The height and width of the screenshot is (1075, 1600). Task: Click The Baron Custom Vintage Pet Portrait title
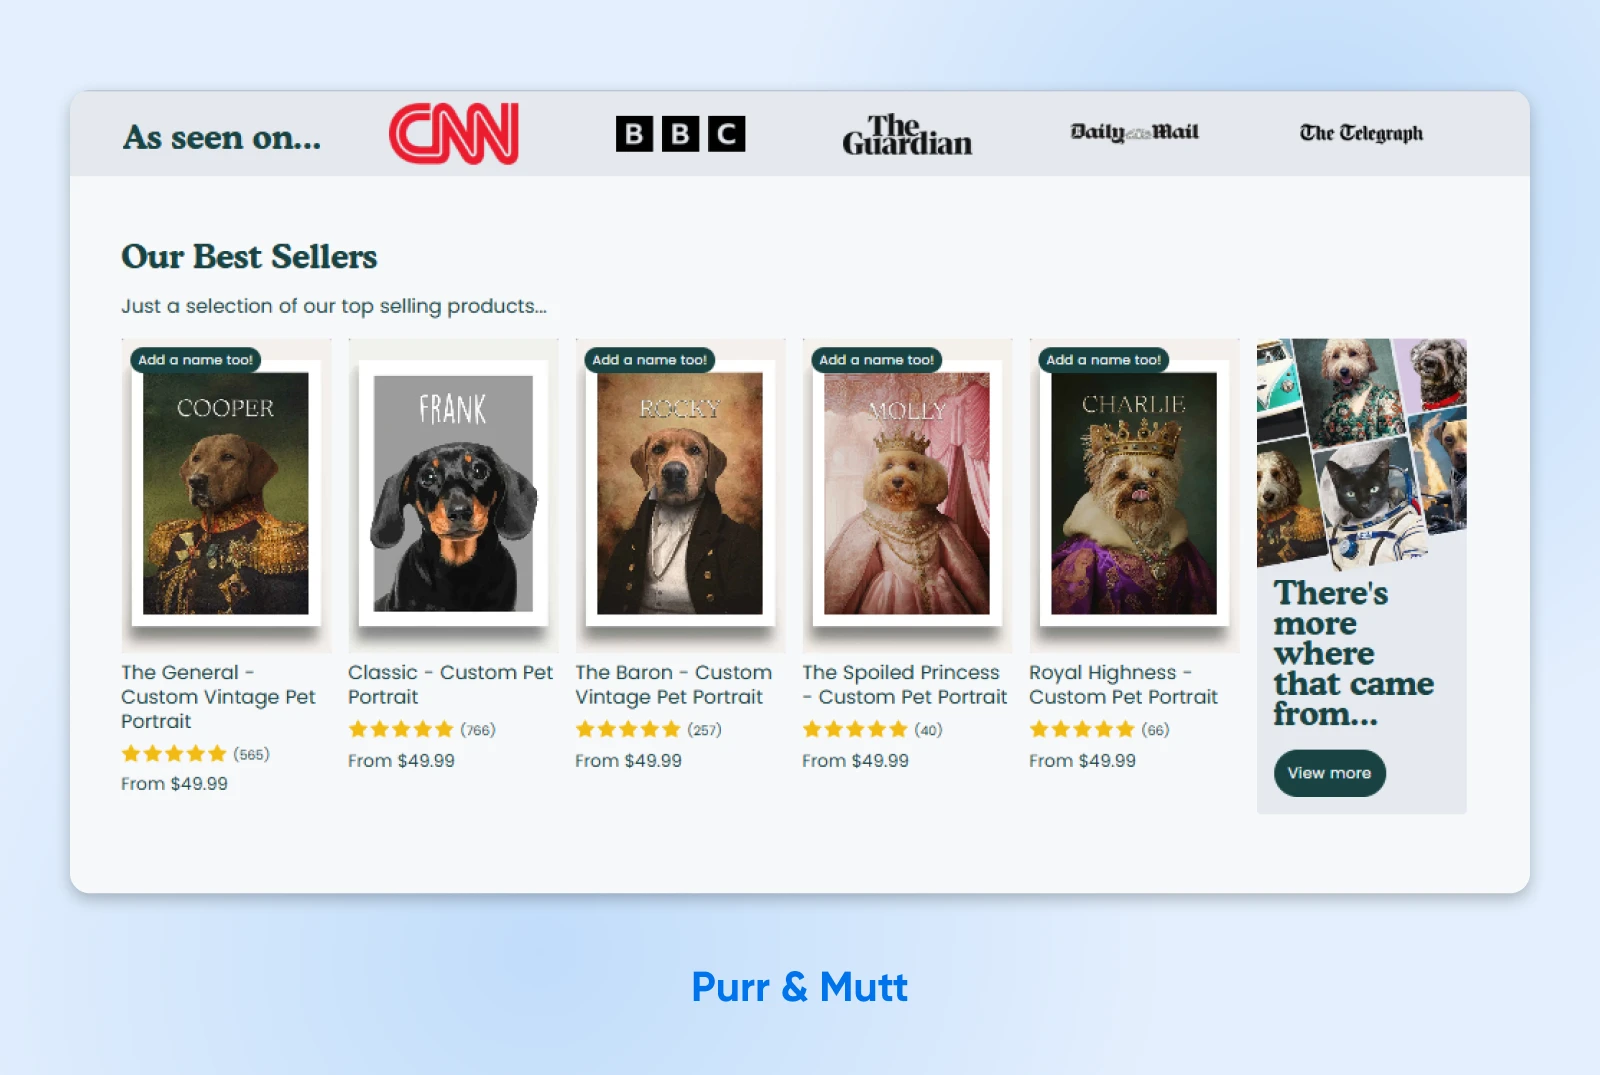(x=673, y=685)
